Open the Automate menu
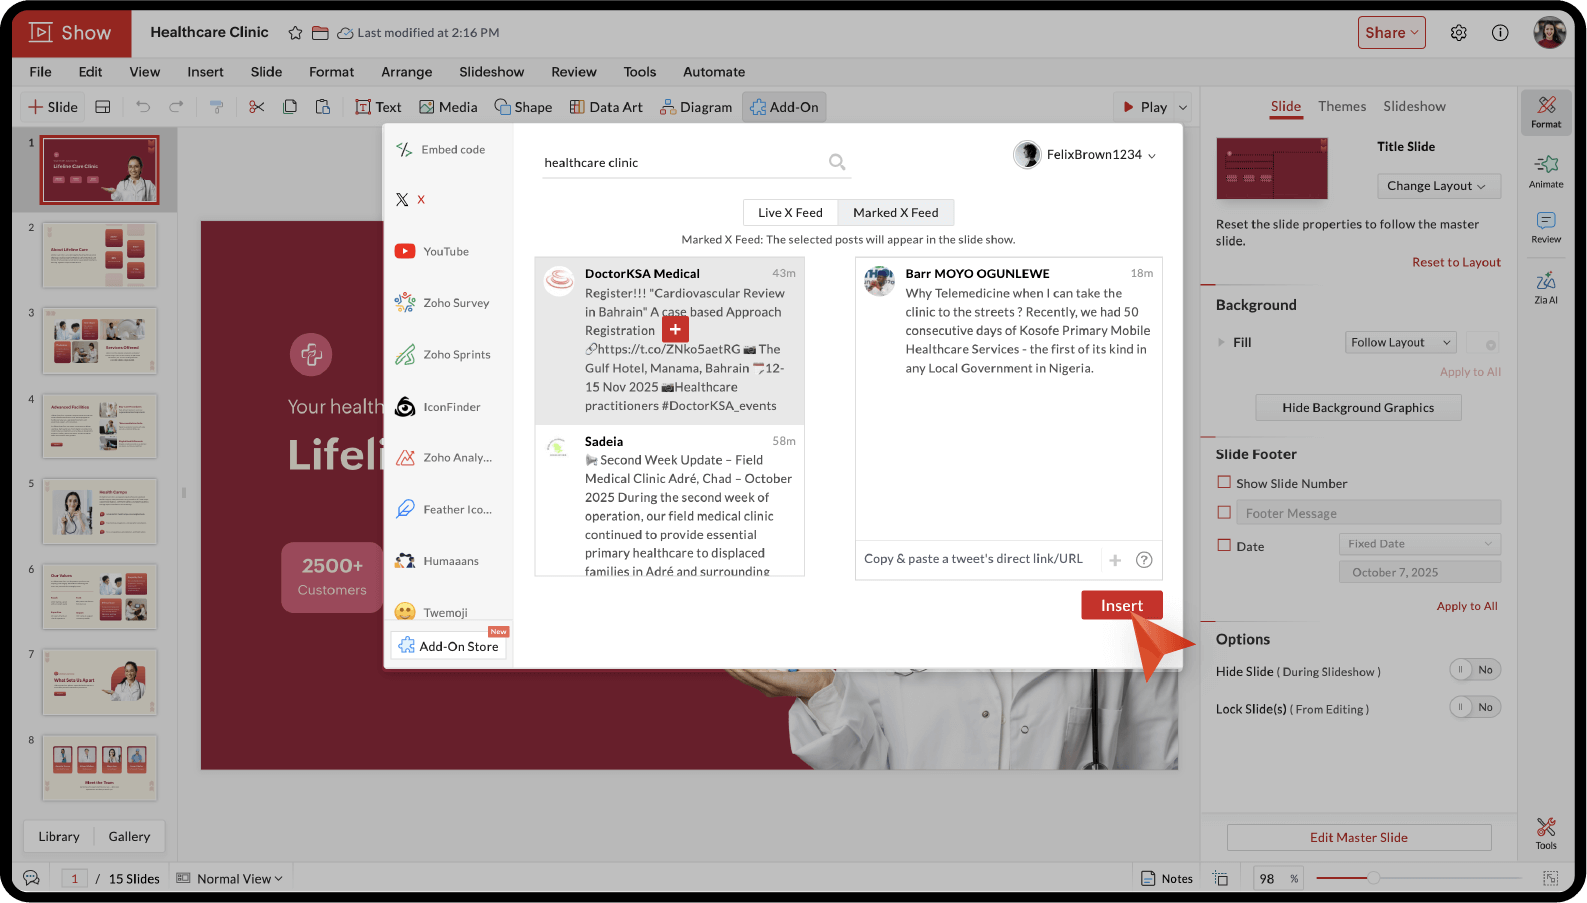This screenshot has width=1587, height=903. [x=714, y=72]
